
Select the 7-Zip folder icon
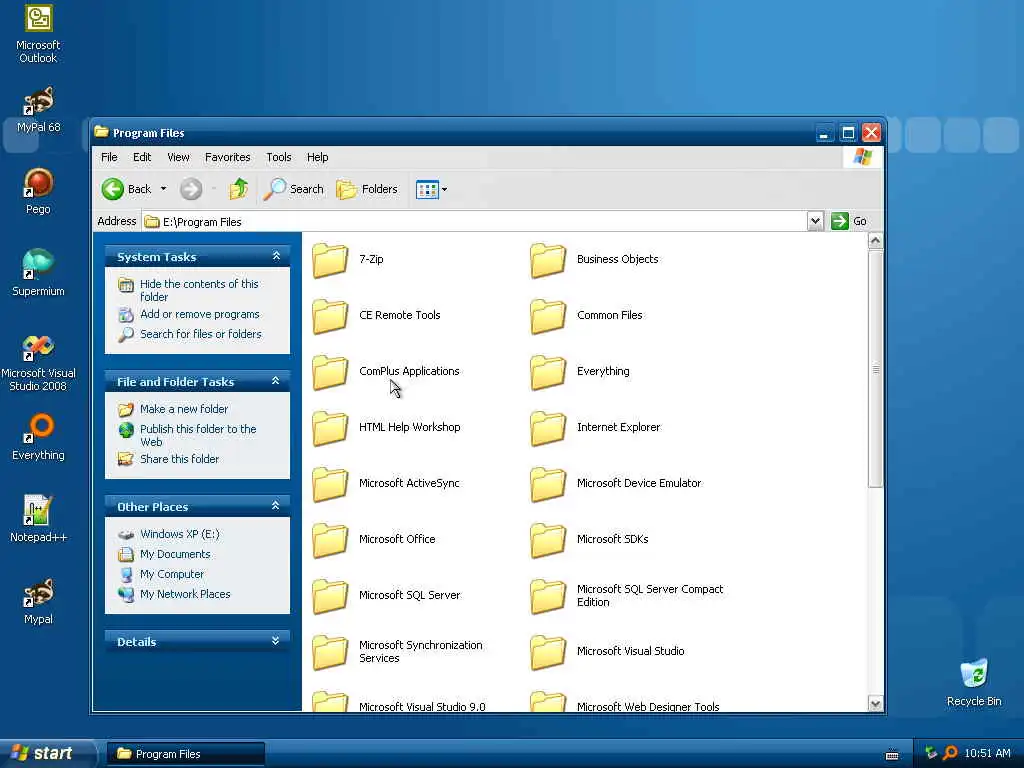click(x=330, y=260)
